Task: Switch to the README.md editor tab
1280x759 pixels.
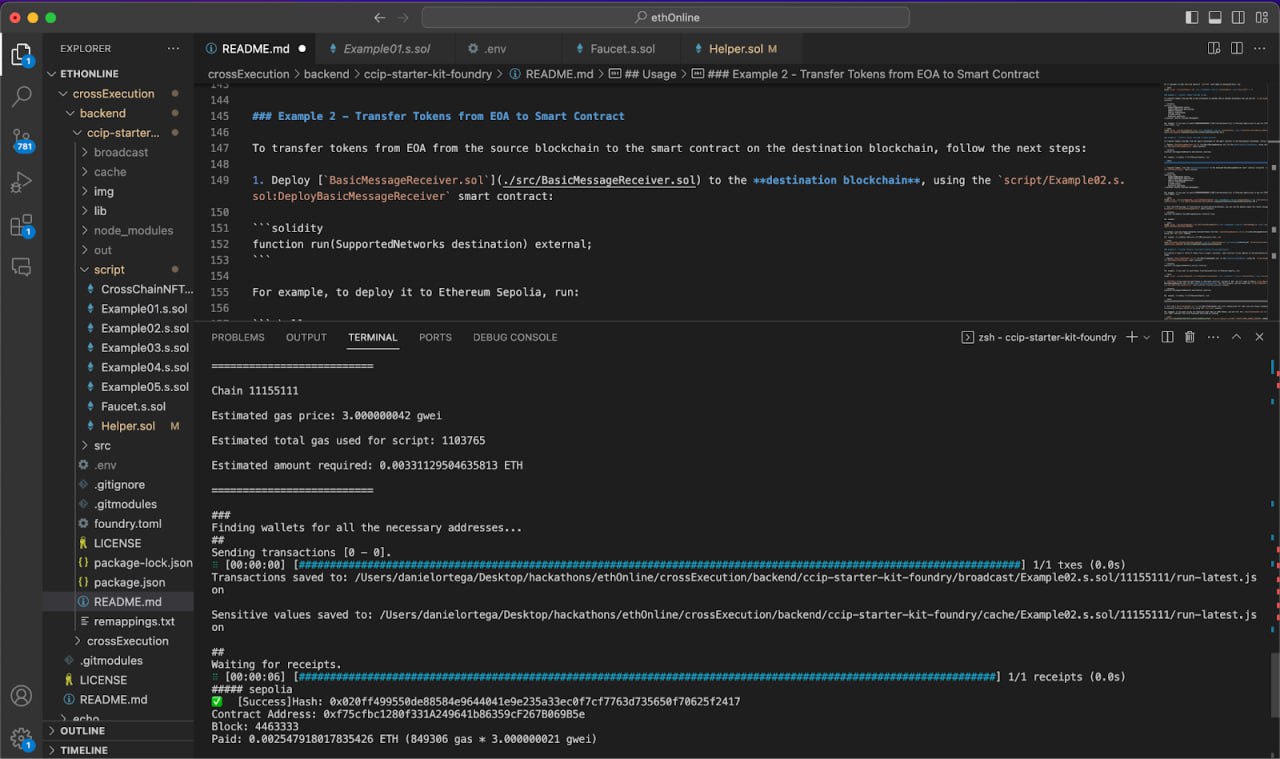Action: [x=255, y=48]
